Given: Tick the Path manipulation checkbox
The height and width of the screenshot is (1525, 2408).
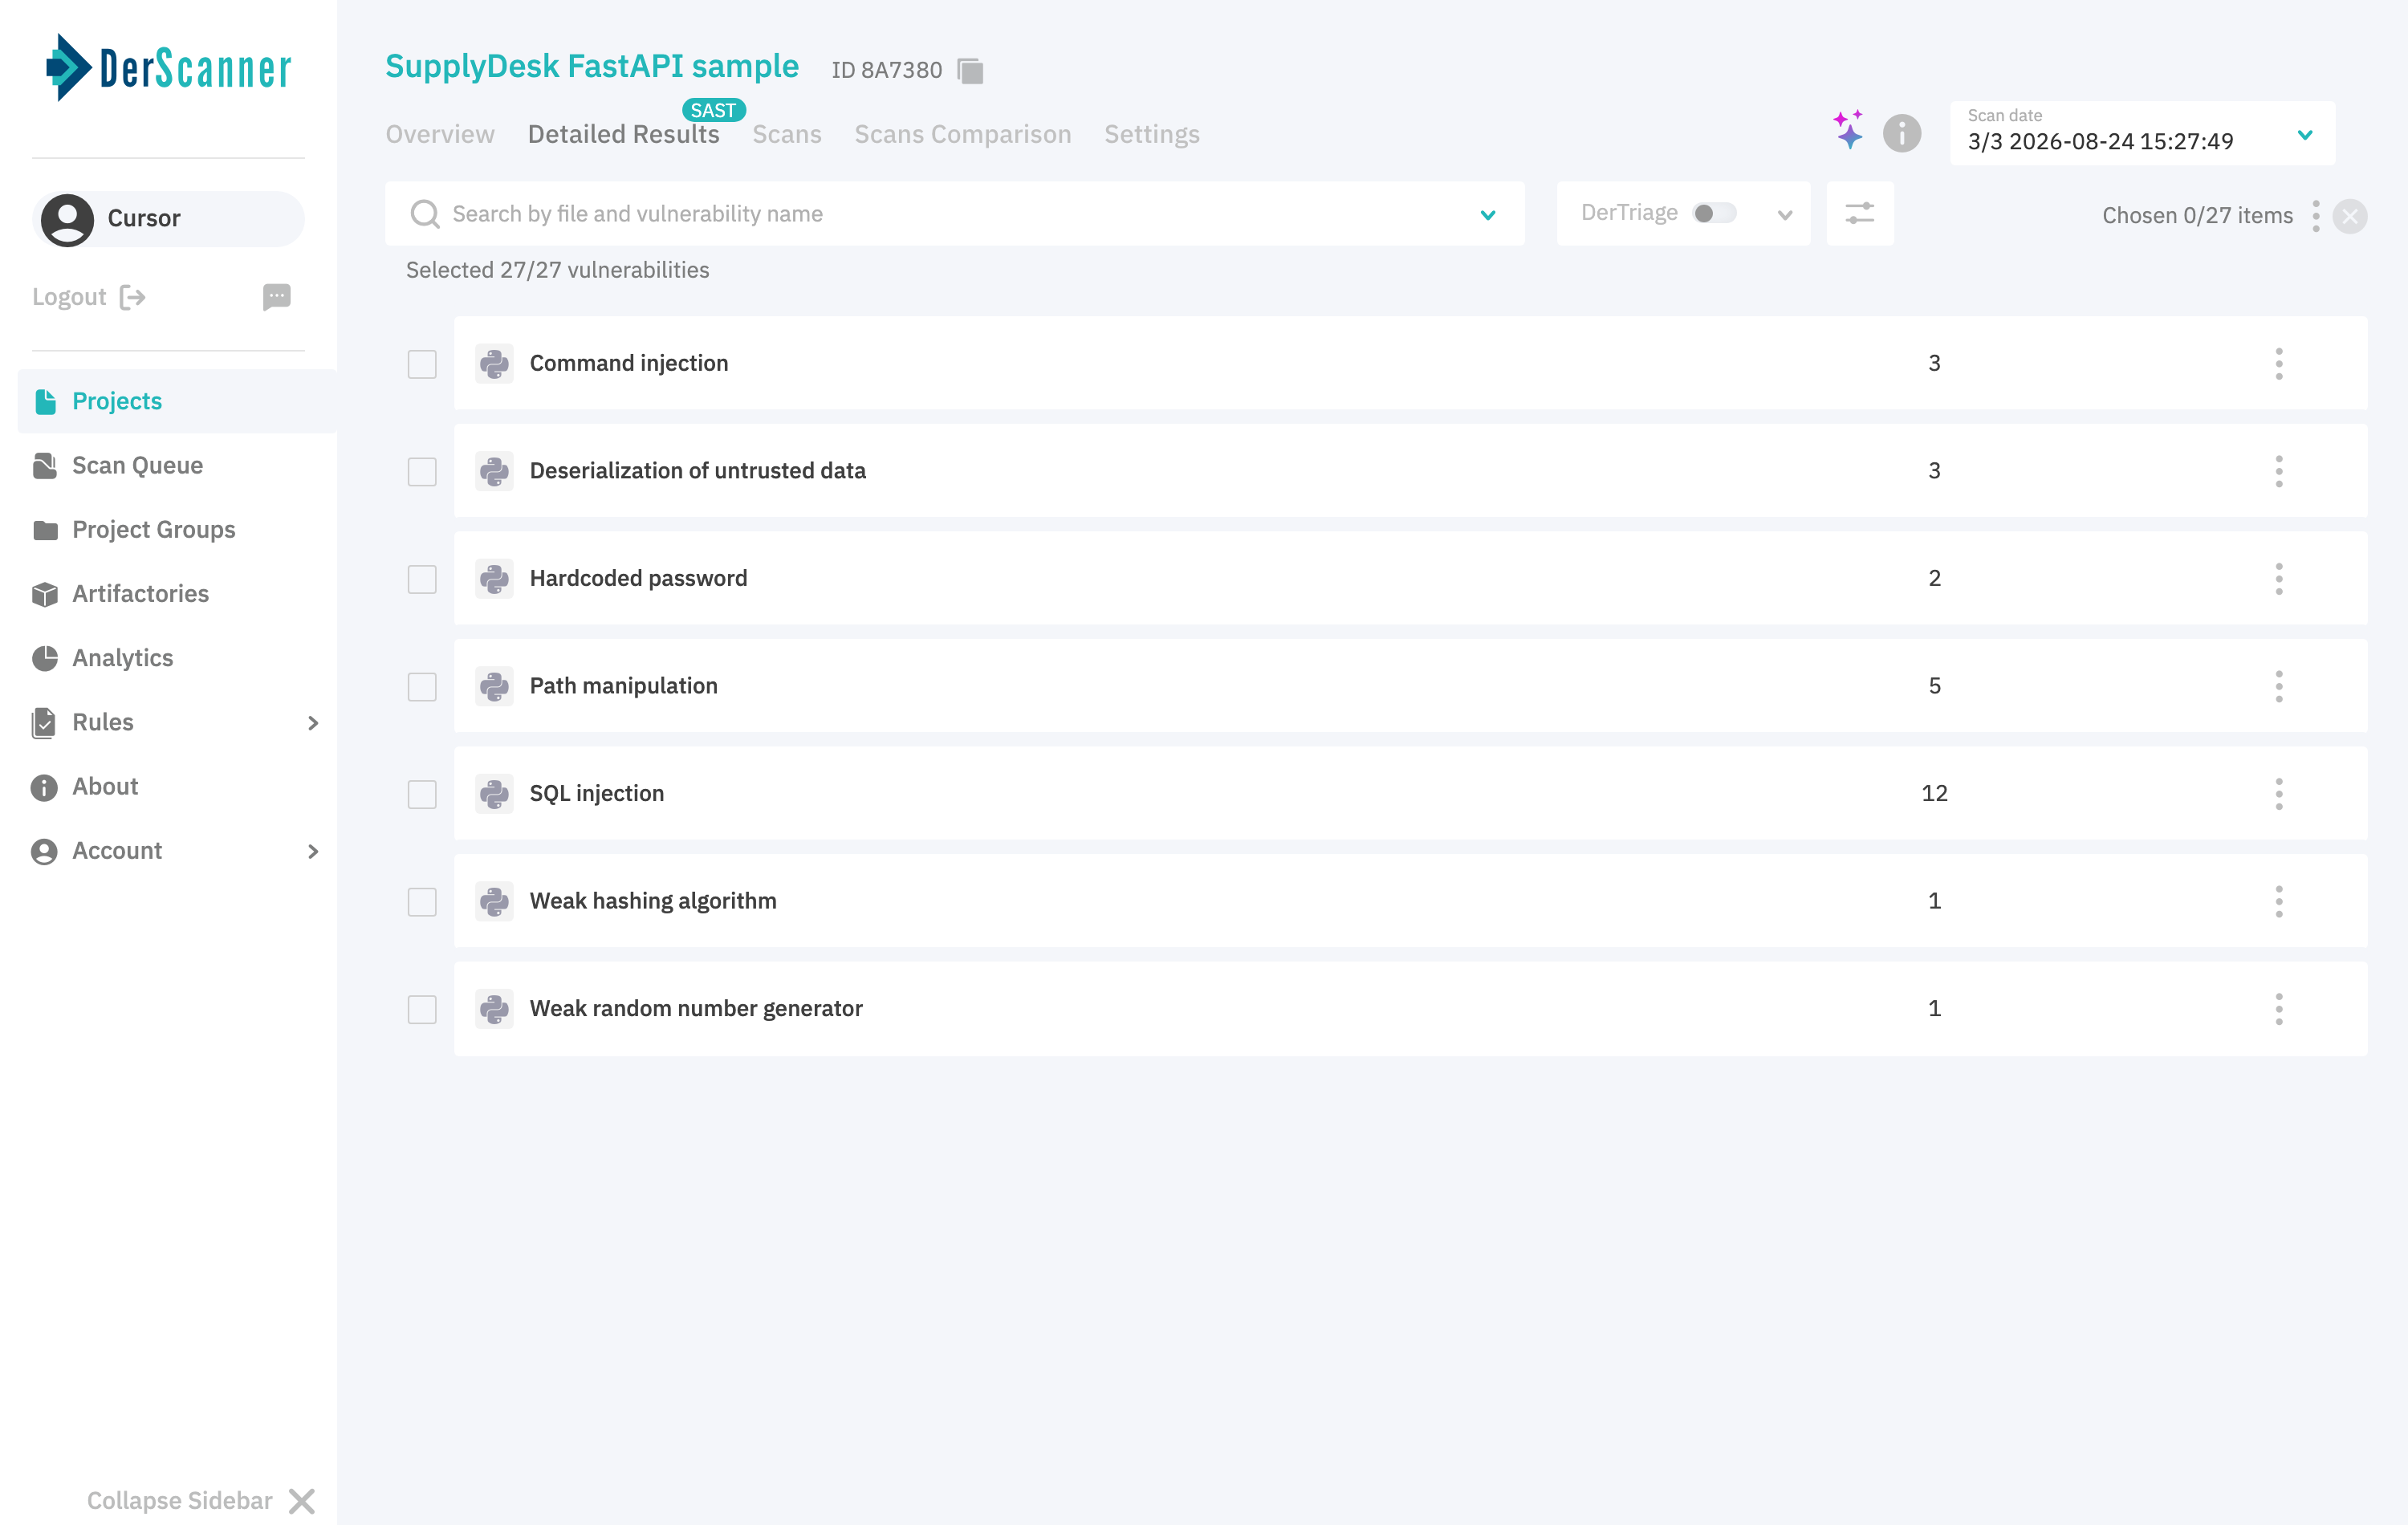Looking at the screenshot, I should (422, 686).
